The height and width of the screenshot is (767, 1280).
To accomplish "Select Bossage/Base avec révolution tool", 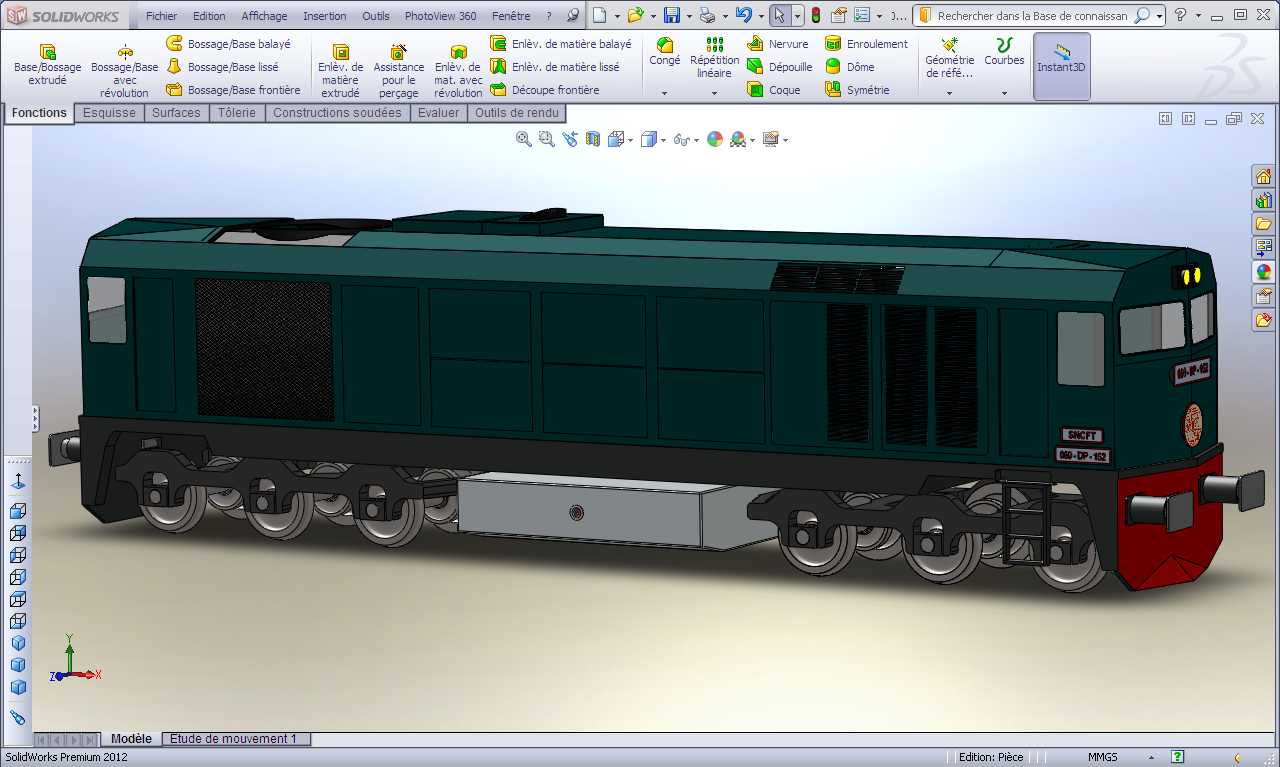I will 124,72.
